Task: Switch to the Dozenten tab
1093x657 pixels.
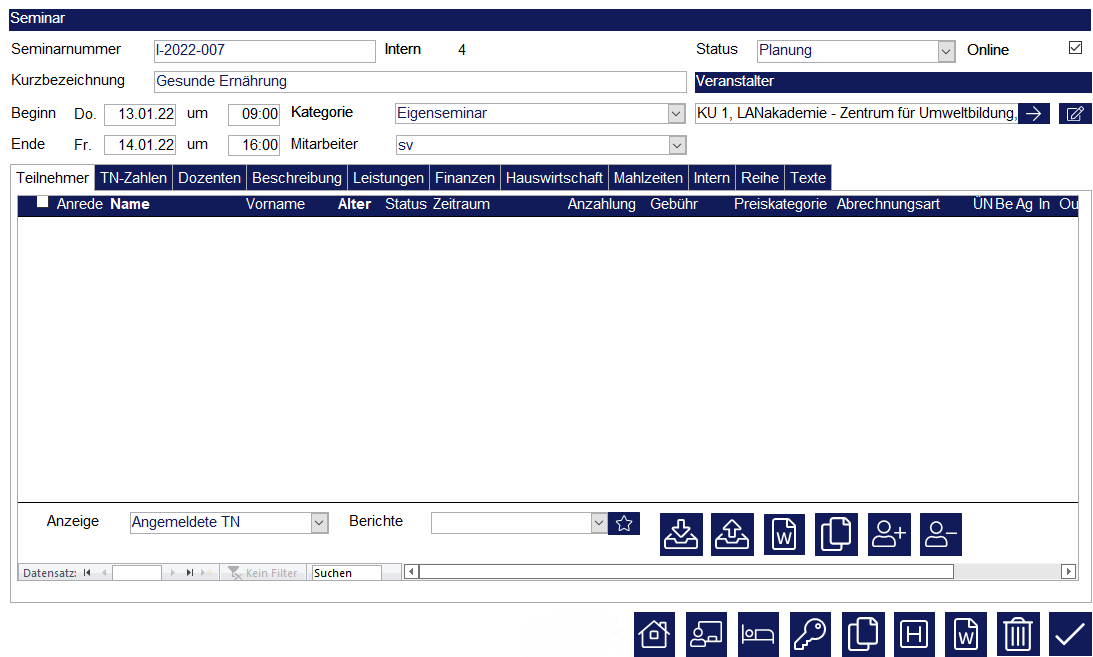Action: pos(209,178)
